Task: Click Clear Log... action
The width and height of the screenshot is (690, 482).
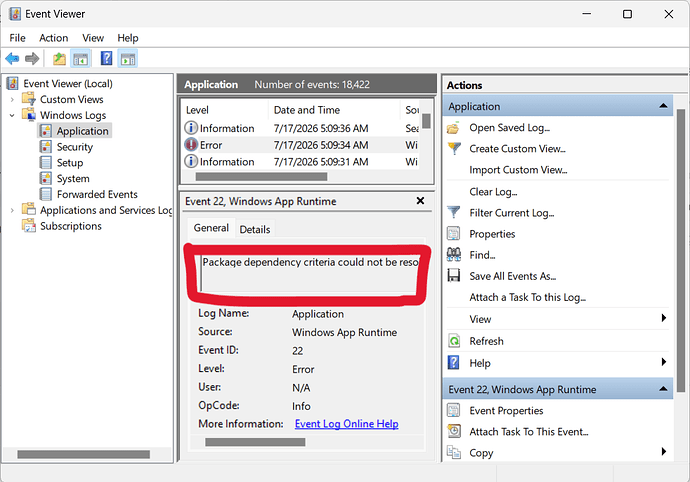Action: [x=493, y=192]
